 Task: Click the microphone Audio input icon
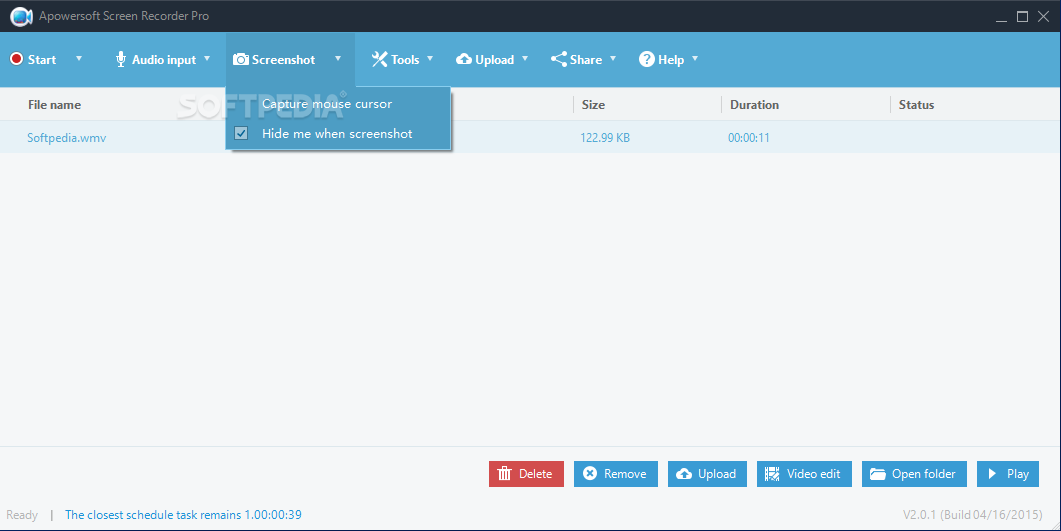[x=120, y=60]
